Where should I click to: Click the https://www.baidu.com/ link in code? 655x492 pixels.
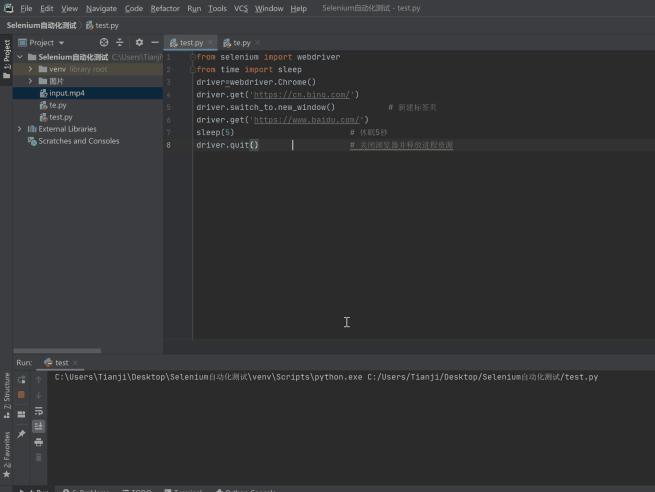point(308,119)
